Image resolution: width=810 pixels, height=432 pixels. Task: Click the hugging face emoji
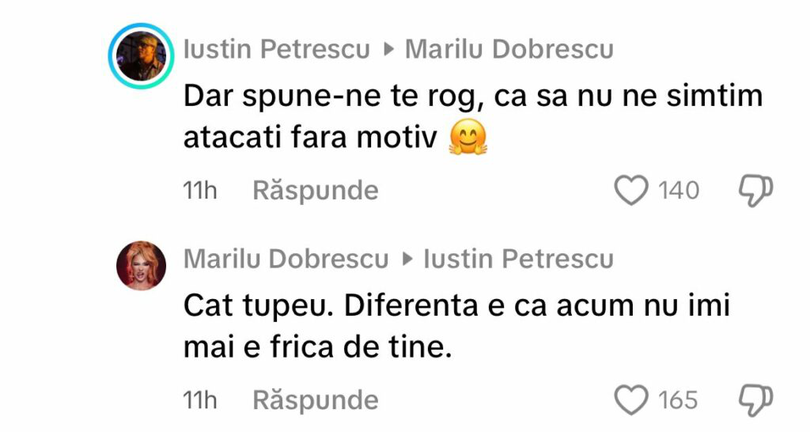pos(469,137)
